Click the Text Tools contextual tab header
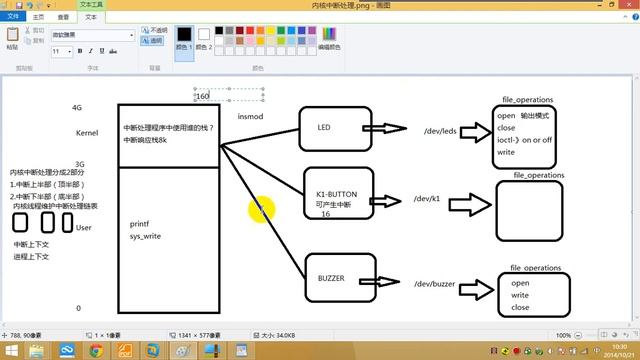This screenshot has height=360, width=640. tap(91, 4)
